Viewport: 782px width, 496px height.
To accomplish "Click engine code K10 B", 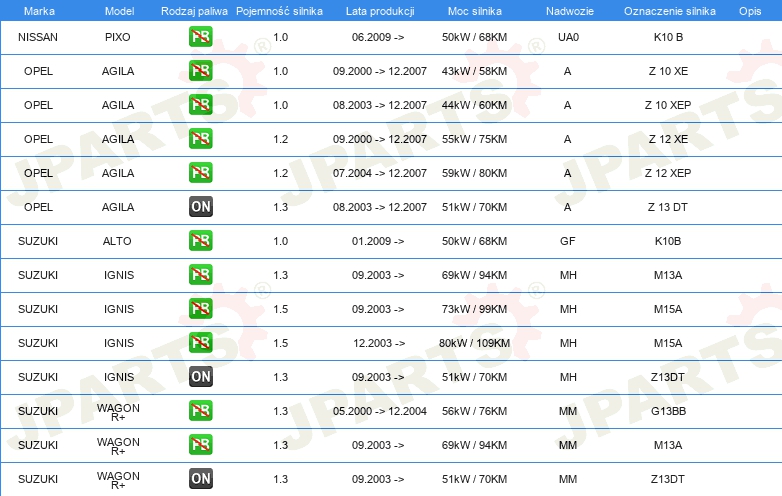I will point(668,37).
